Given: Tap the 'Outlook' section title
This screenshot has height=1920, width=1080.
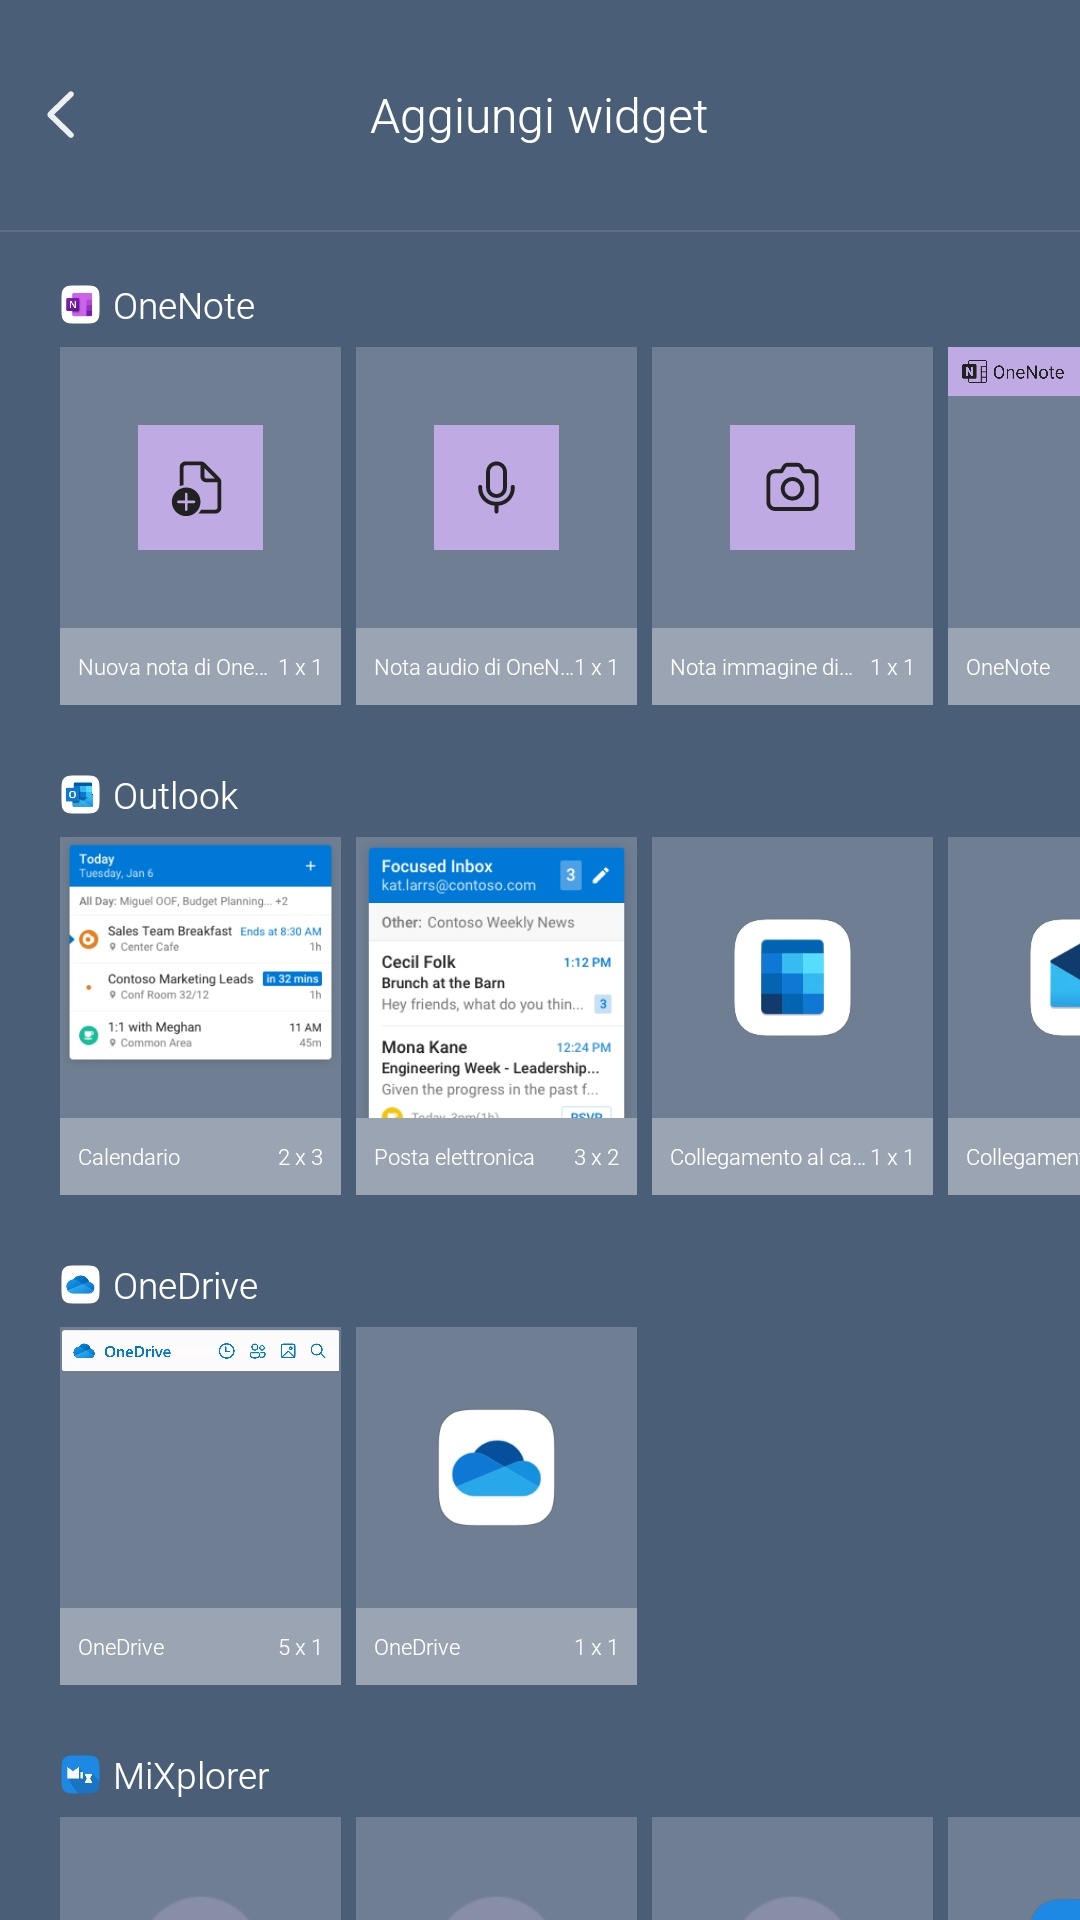Looking at the screenshot, I should tap(176, 796).
